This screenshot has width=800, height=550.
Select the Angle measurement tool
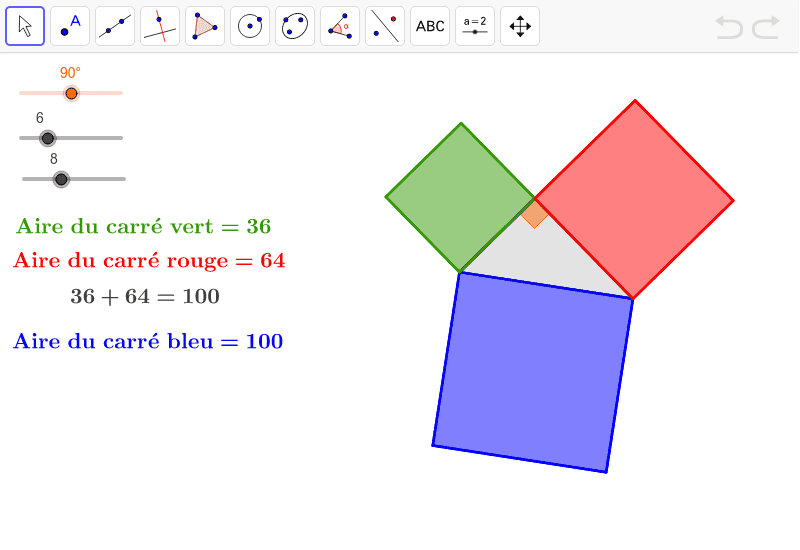click(340, 26)
